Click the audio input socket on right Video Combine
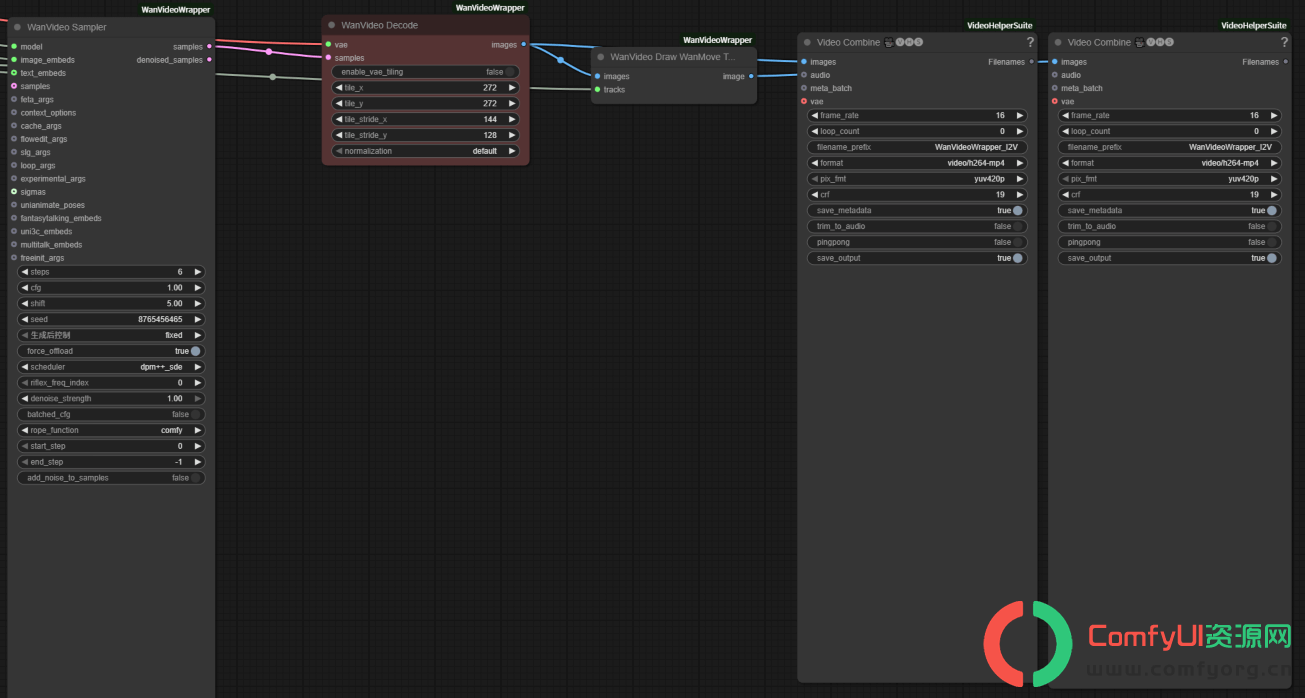This screenshot has width=1305, height=698. coord(1054,75)
